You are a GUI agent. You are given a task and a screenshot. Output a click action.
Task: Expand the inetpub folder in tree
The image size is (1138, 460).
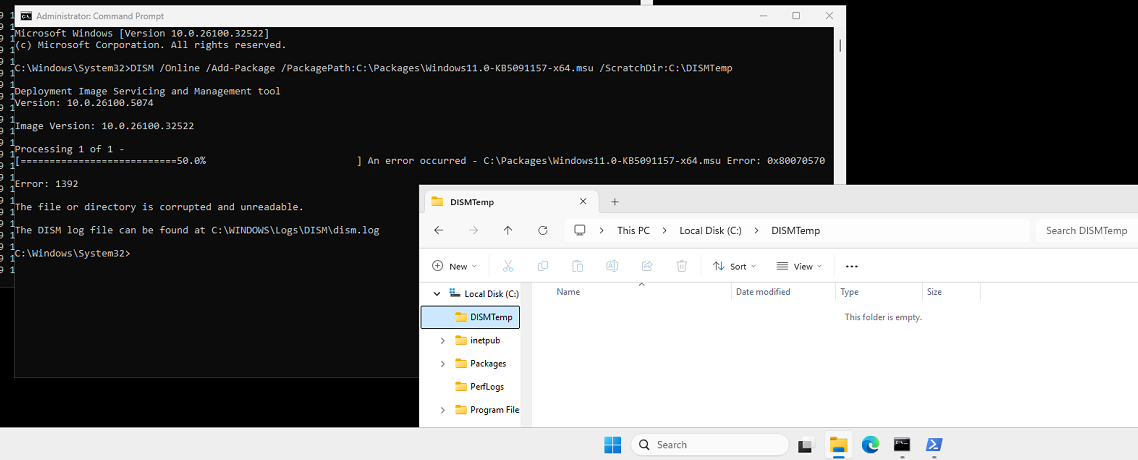pyautogui.click(x=443, y=340)
